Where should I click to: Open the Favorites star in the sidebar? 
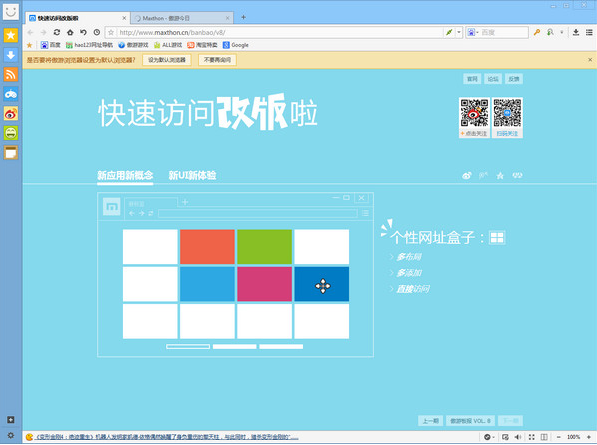click(11, 35)
